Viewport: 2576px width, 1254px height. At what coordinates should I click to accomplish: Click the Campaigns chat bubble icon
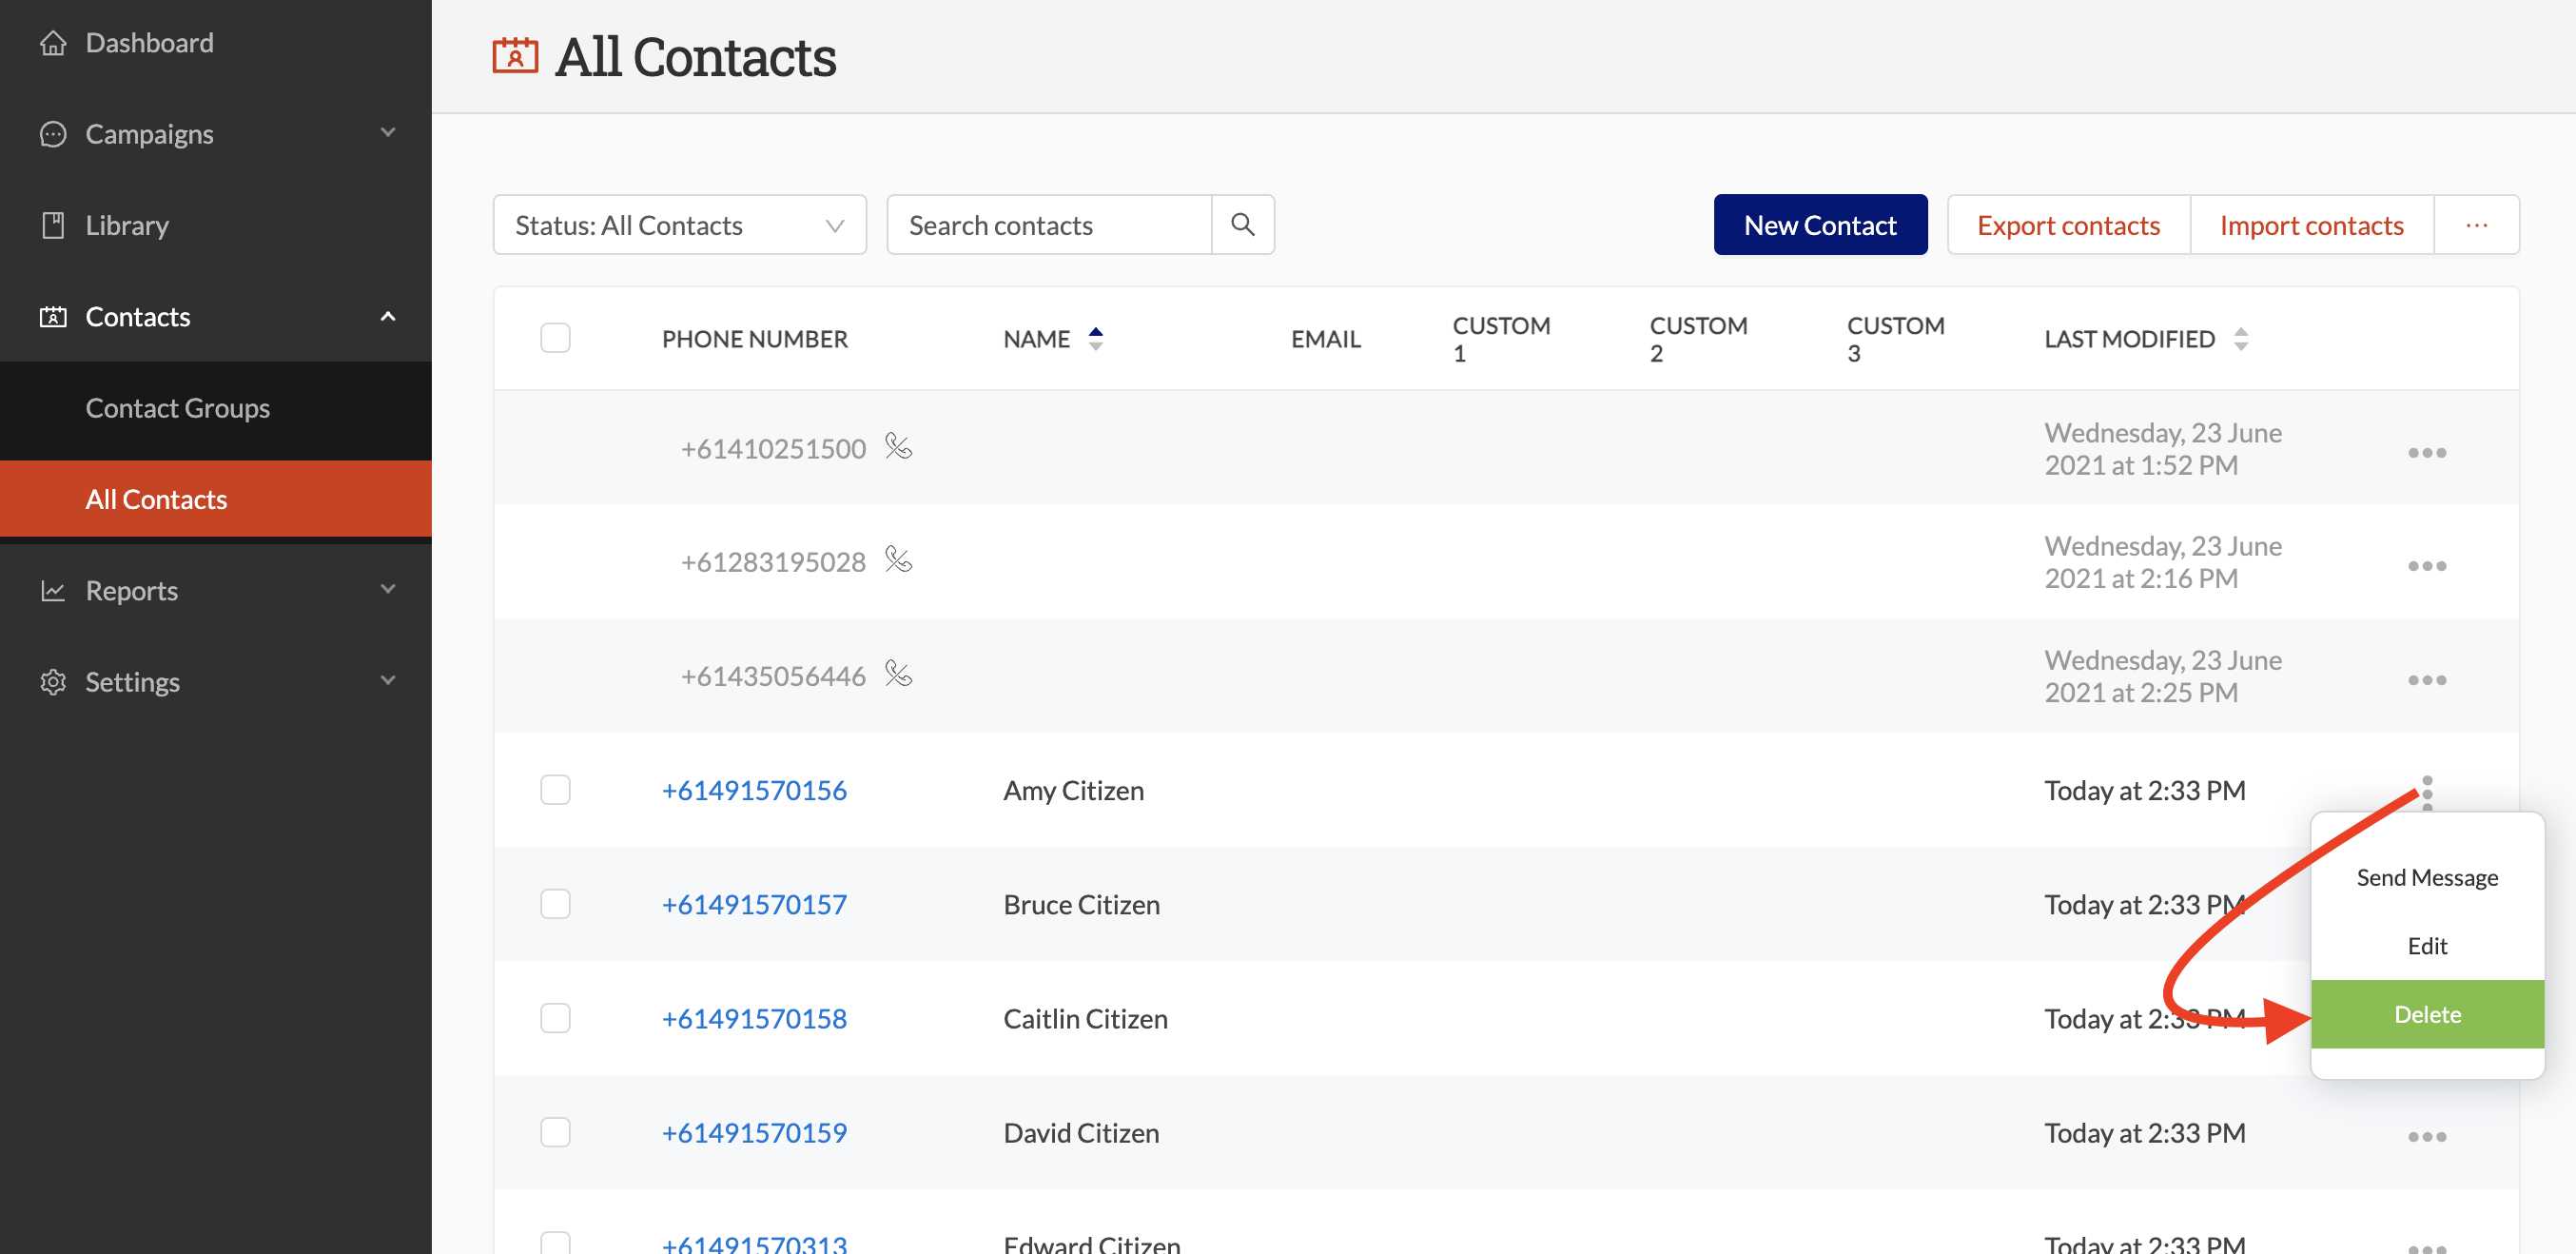point(53,134)
